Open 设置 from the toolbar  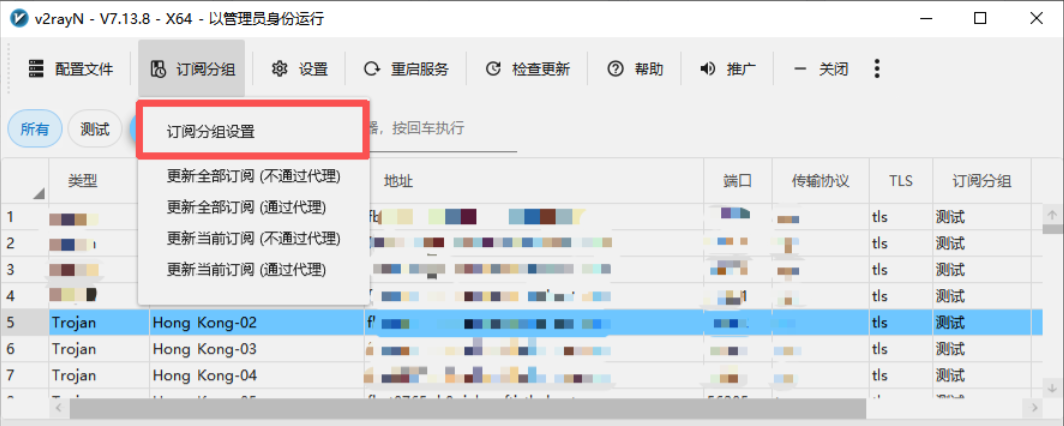click(x=299, y=69)
